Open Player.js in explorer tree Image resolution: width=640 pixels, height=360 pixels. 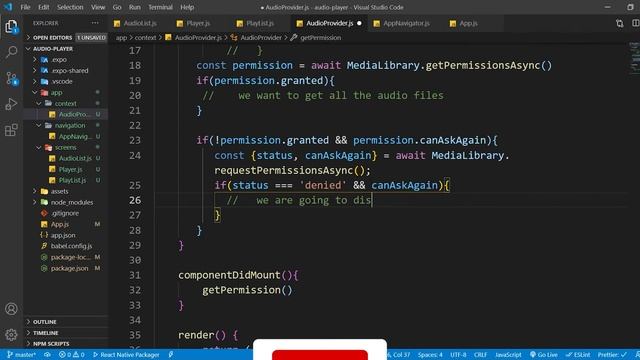(x=70, y=169)
